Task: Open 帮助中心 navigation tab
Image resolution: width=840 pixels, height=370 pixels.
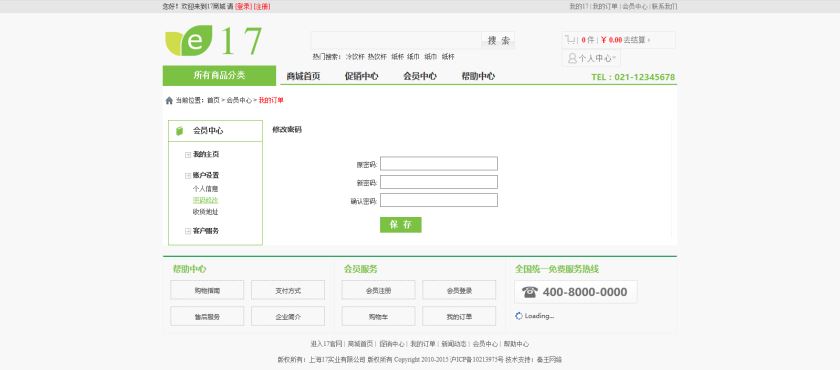Action: [478, 77]
